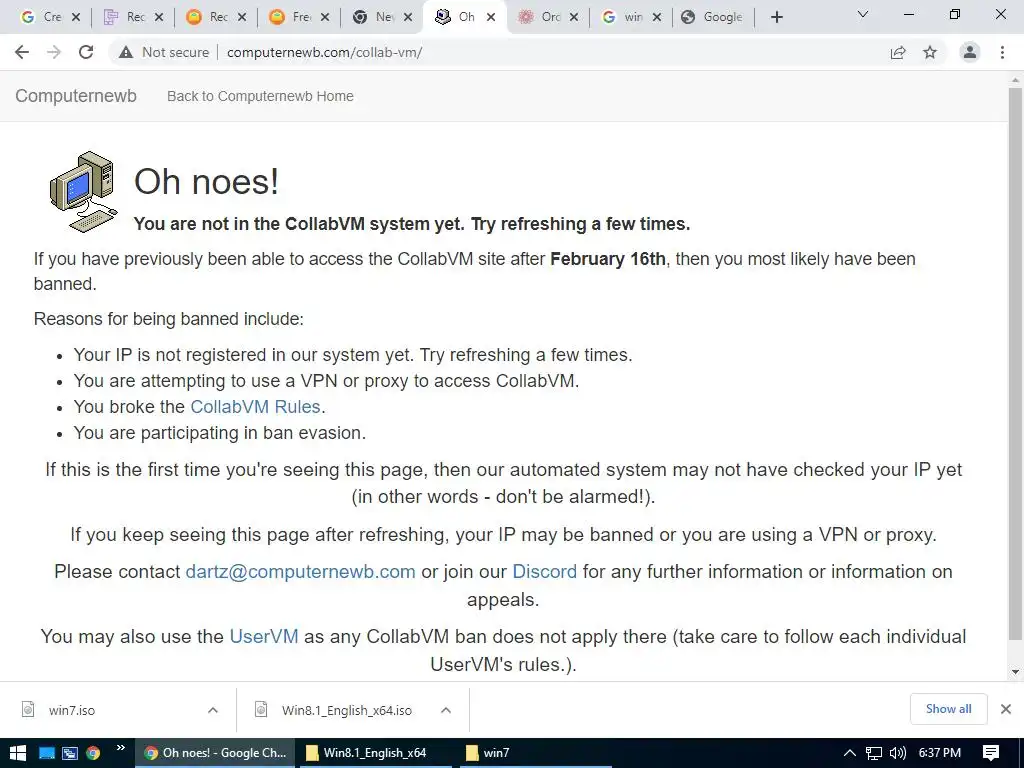The image size is (1024, 768).
Task: Click the forward navigation arrow
Action: (54, 52)
